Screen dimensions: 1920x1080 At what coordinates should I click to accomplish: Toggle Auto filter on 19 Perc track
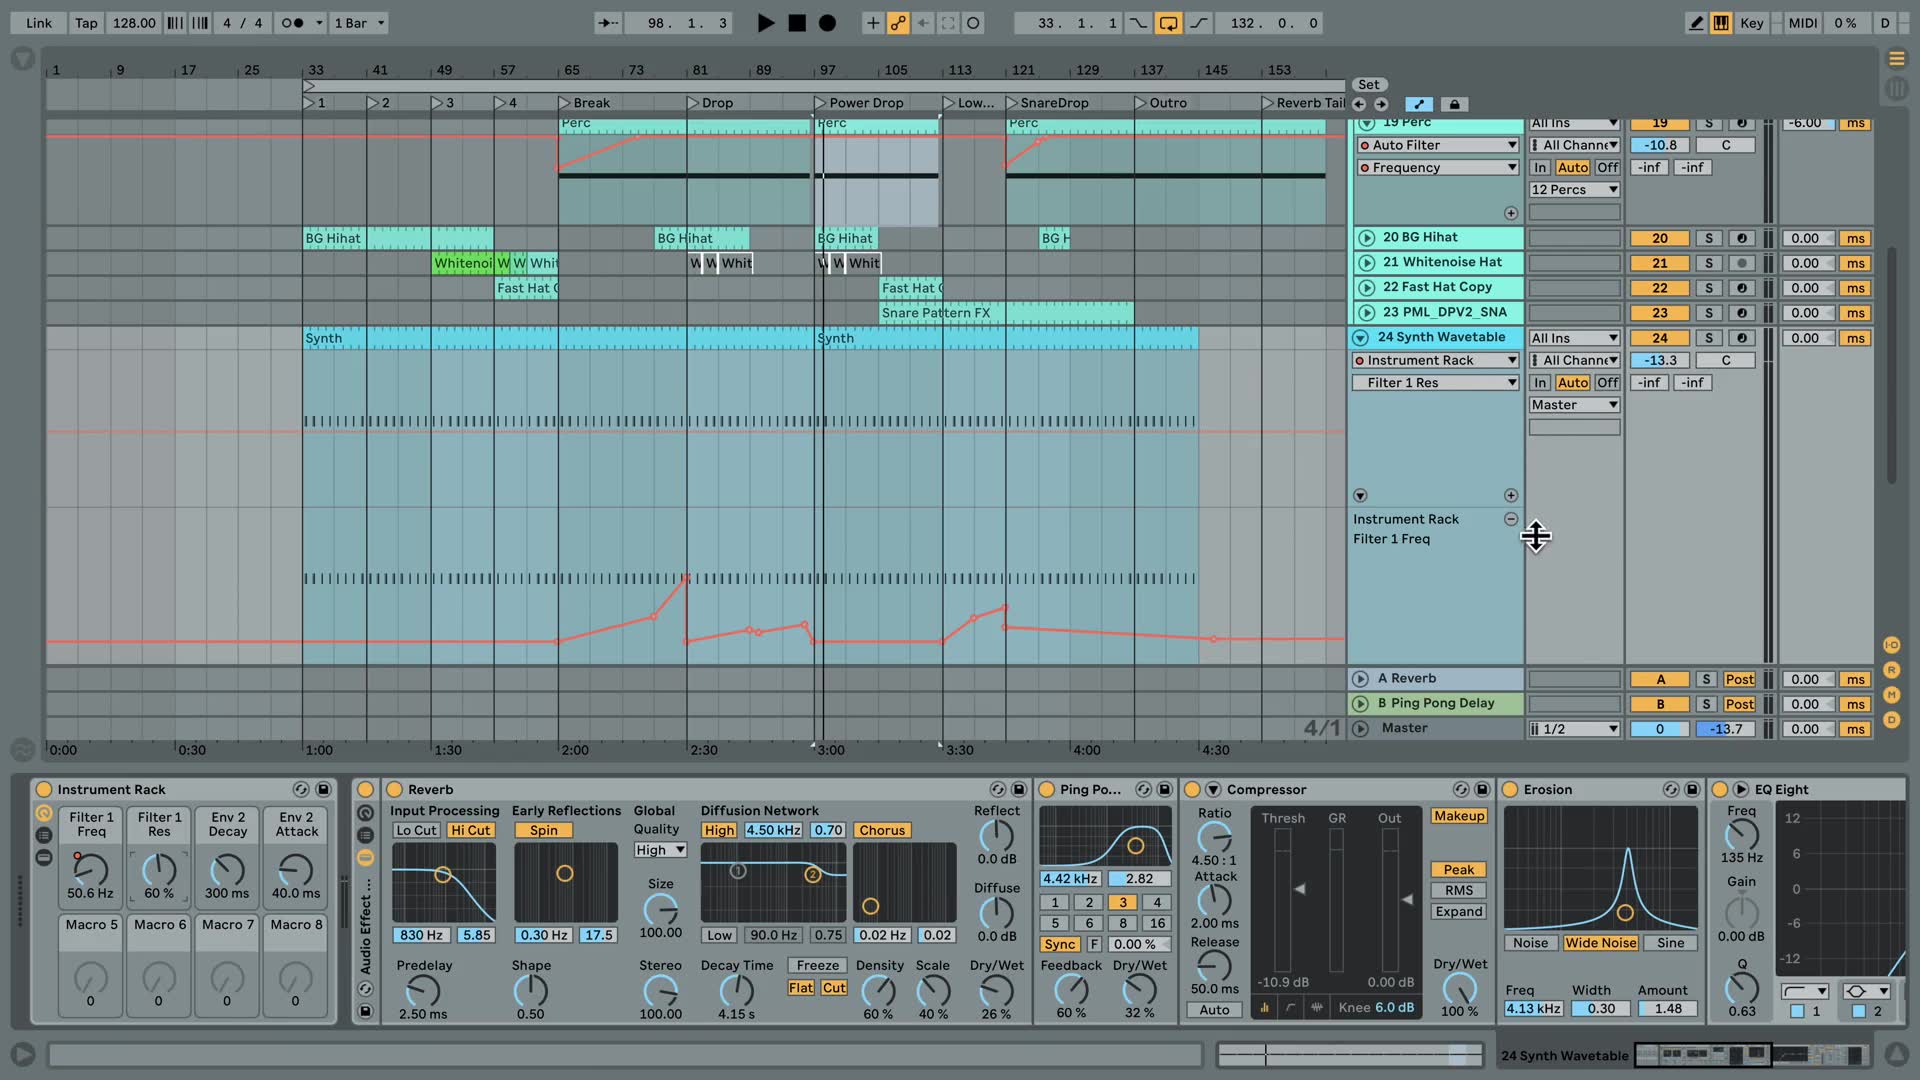(x=1364, y=144)
